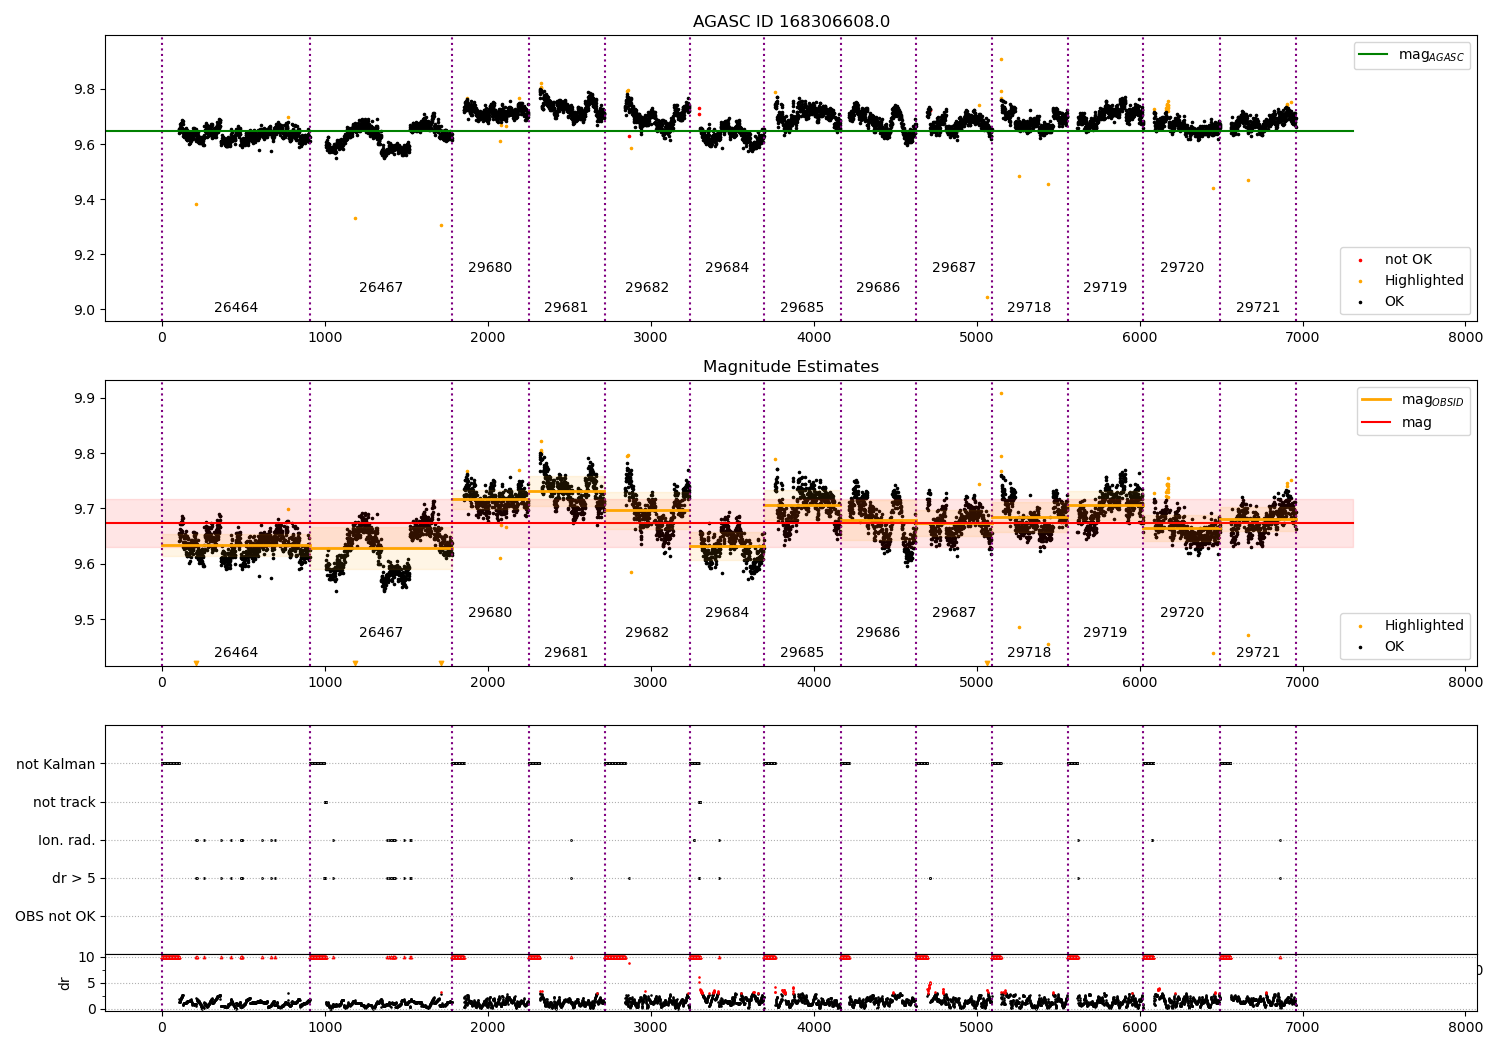Click obsid label 29719 in Magnitude Estimates plot

[x=1105, y=633]
